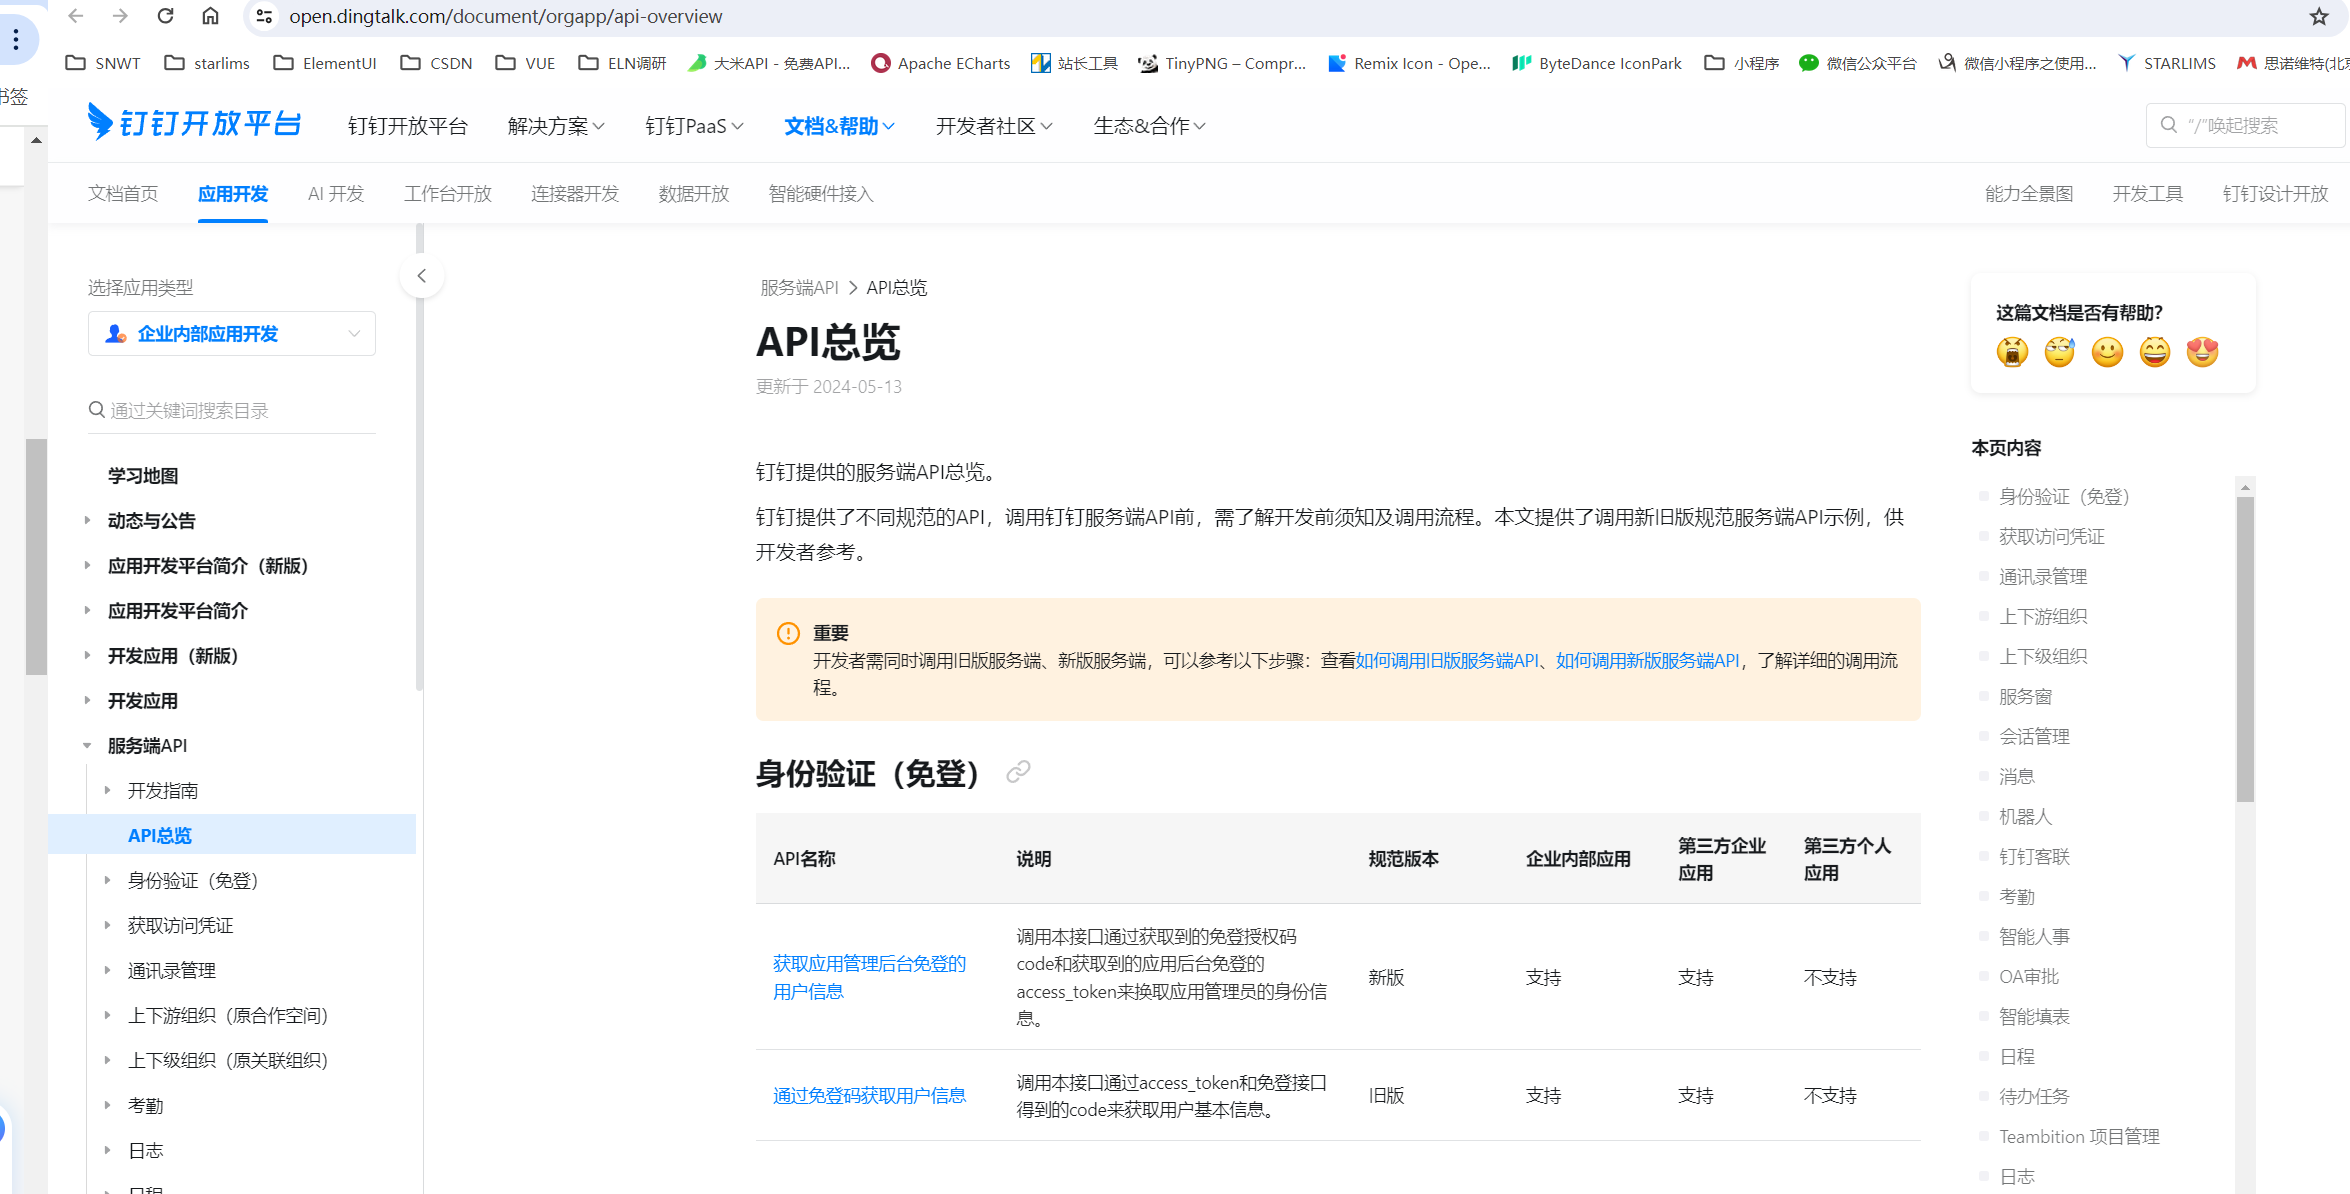Image resolution: width=2350 pixels, height=1194 pixels.
Task: Open the 文档&帮助 dropdown menu
Action: (x=839, y=126)
